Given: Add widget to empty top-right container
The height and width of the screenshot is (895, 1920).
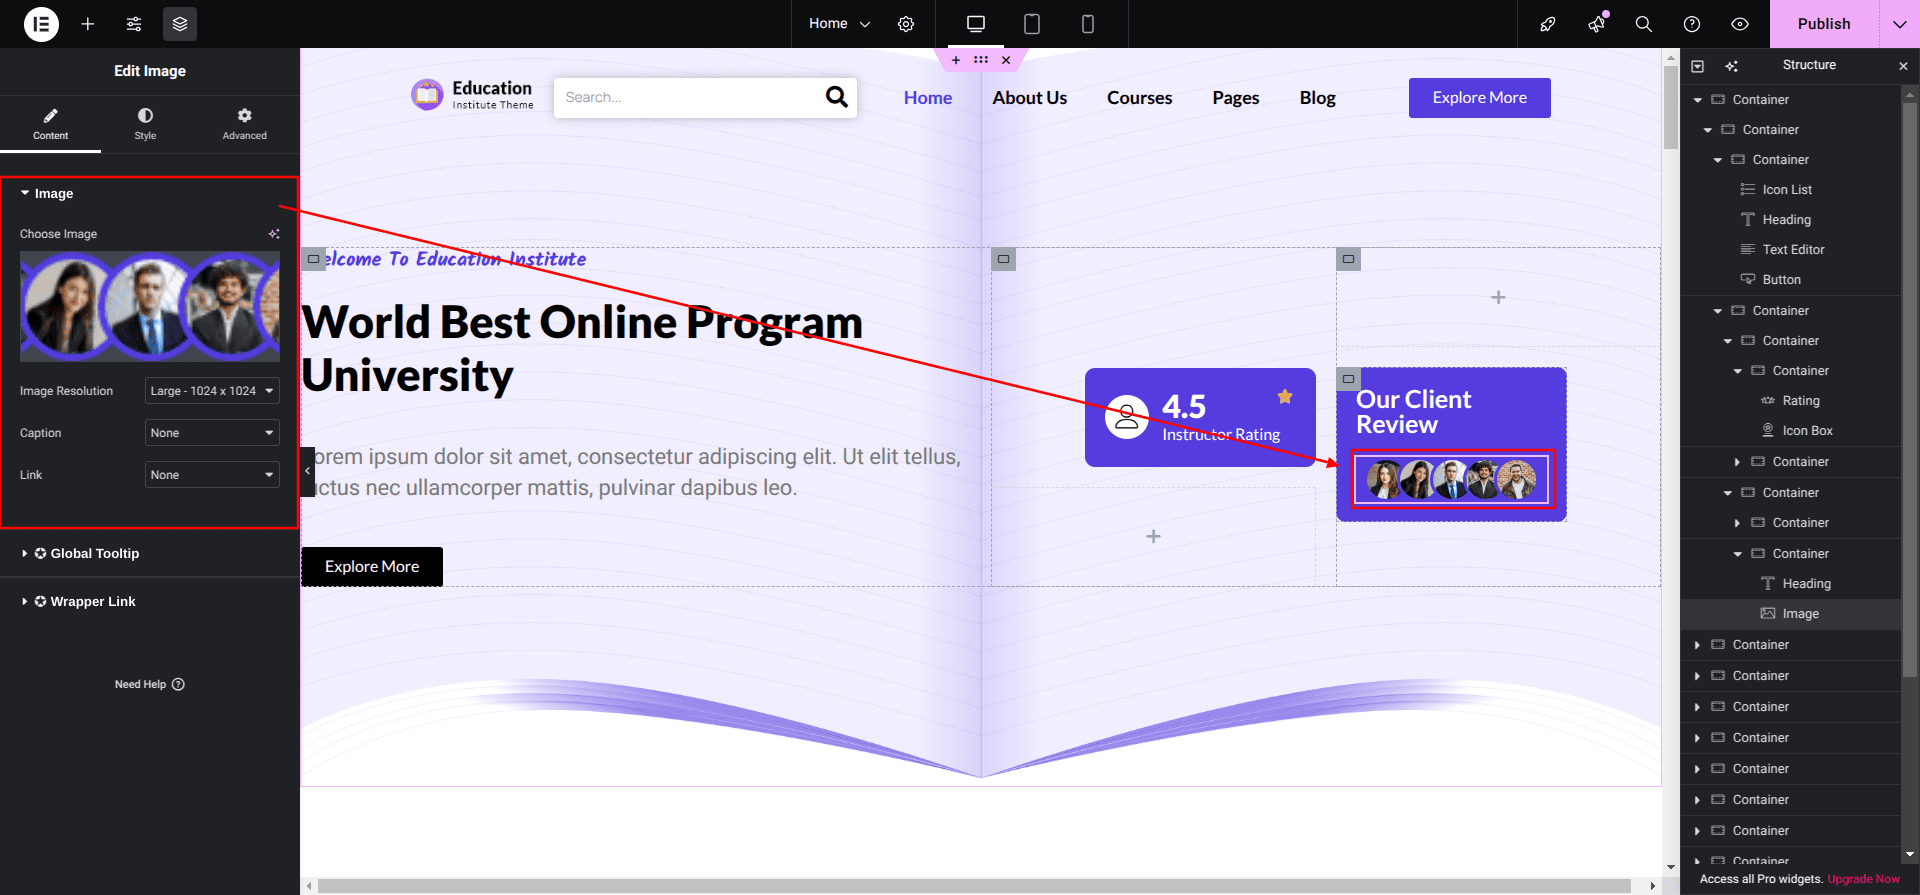Looking at the screenshot, I should [x=1498, y=298].
